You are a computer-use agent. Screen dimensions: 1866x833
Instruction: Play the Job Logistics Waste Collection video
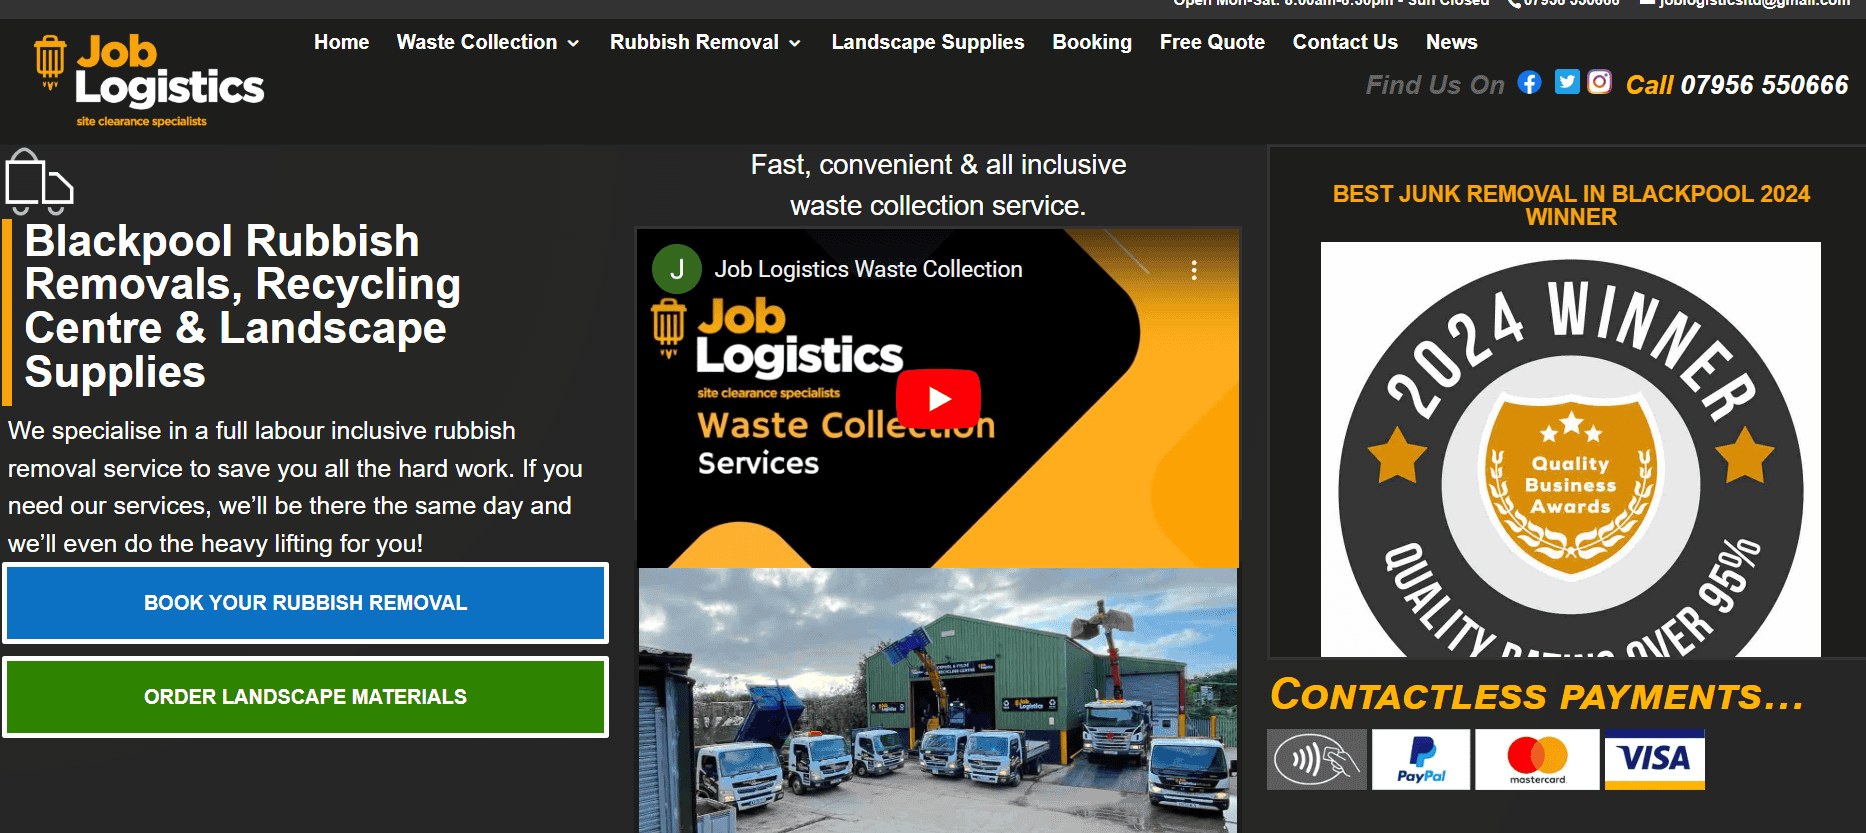938,399
